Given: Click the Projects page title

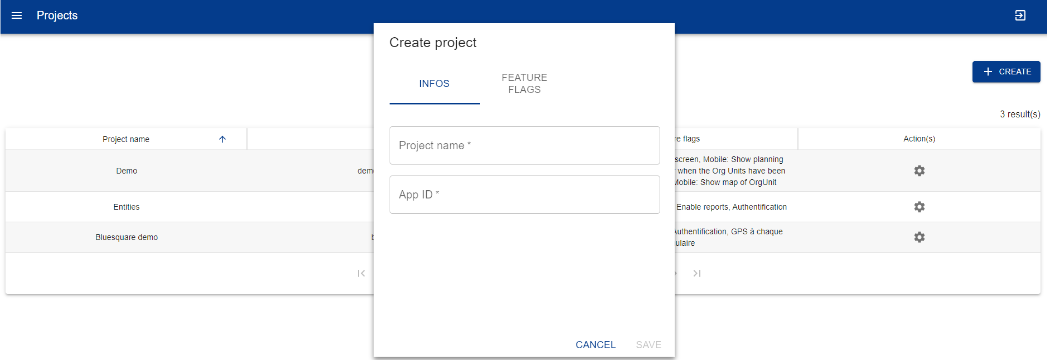Looking at the screenshot, I should point(57,15).
